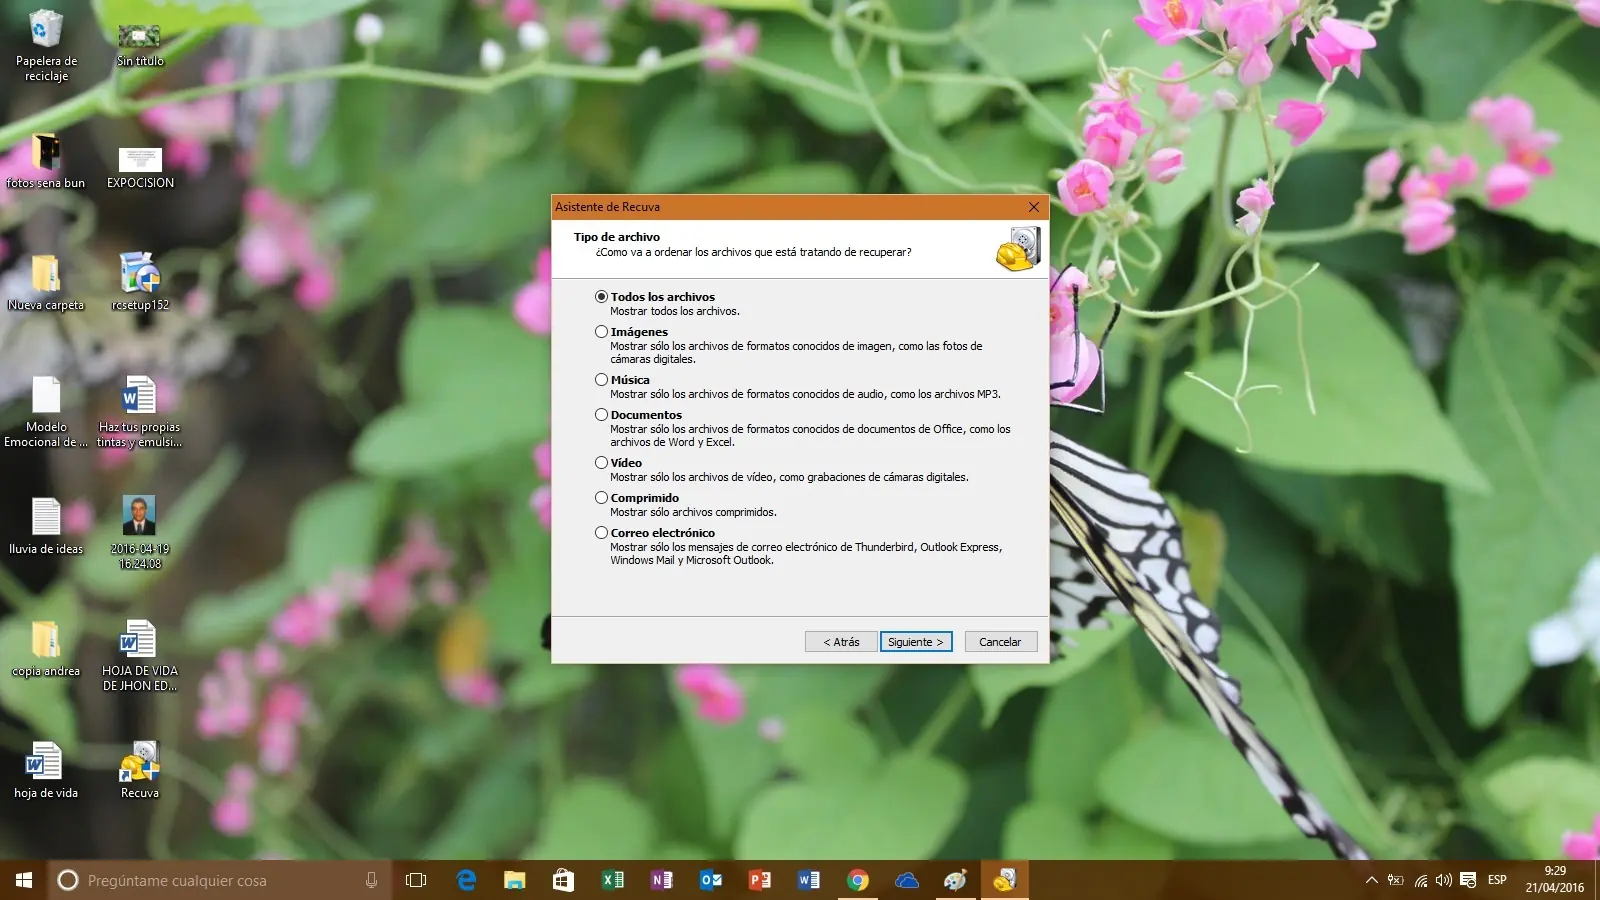1600x900 pixels.
Task: Open Task View from the taskbar
Action: point(416,880)
